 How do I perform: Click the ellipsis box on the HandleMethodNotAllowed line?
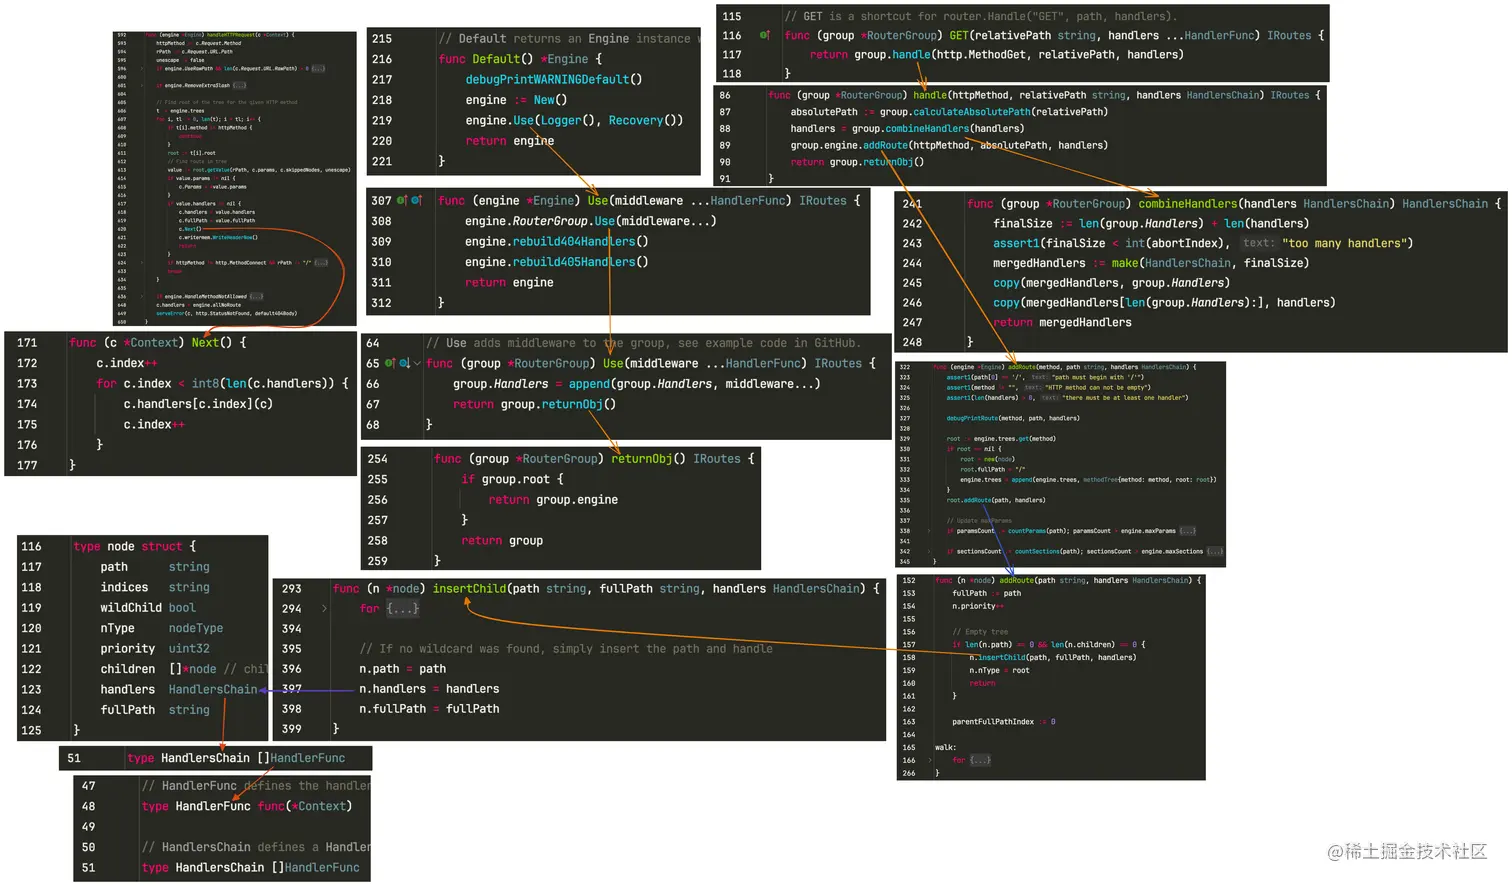coord(257,297)
